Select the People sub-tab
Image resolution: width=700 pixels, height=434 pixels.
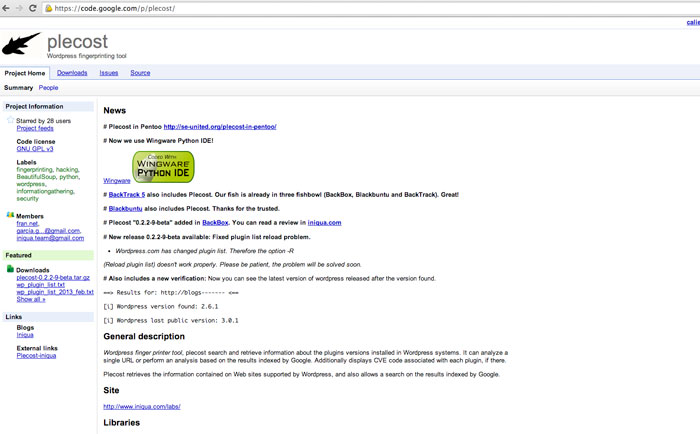(48, 88)
